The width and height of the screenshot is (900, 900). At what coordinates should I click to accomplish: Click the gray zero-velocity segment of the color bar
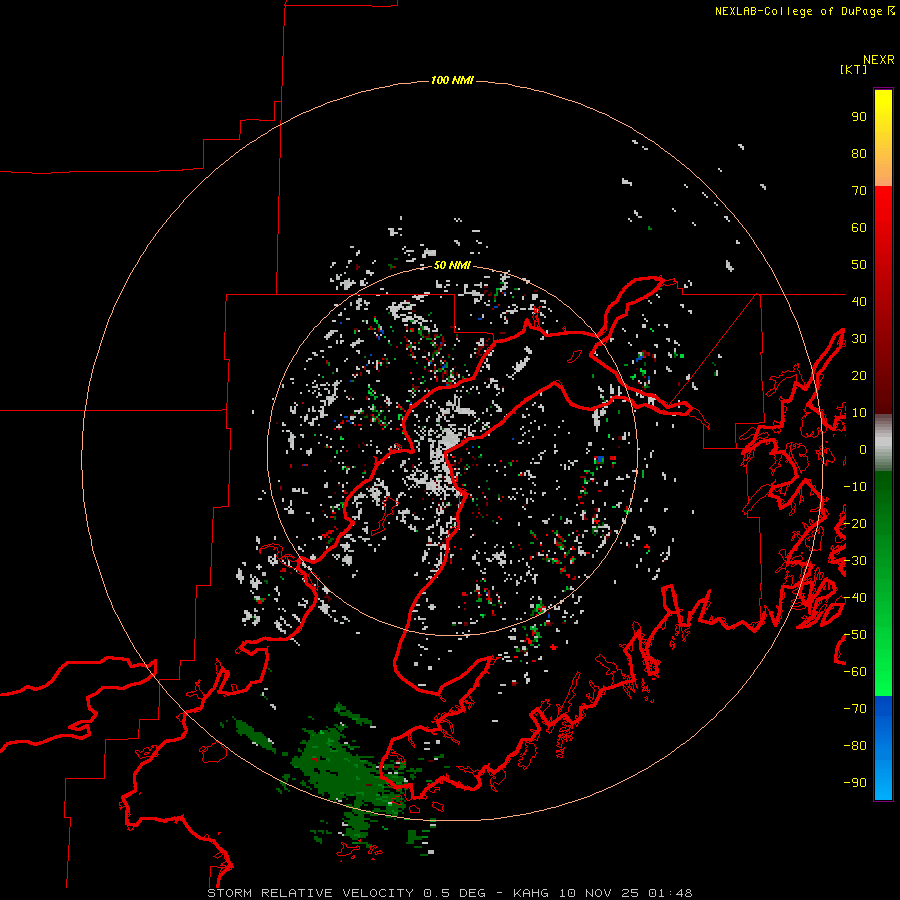(883, 443)
